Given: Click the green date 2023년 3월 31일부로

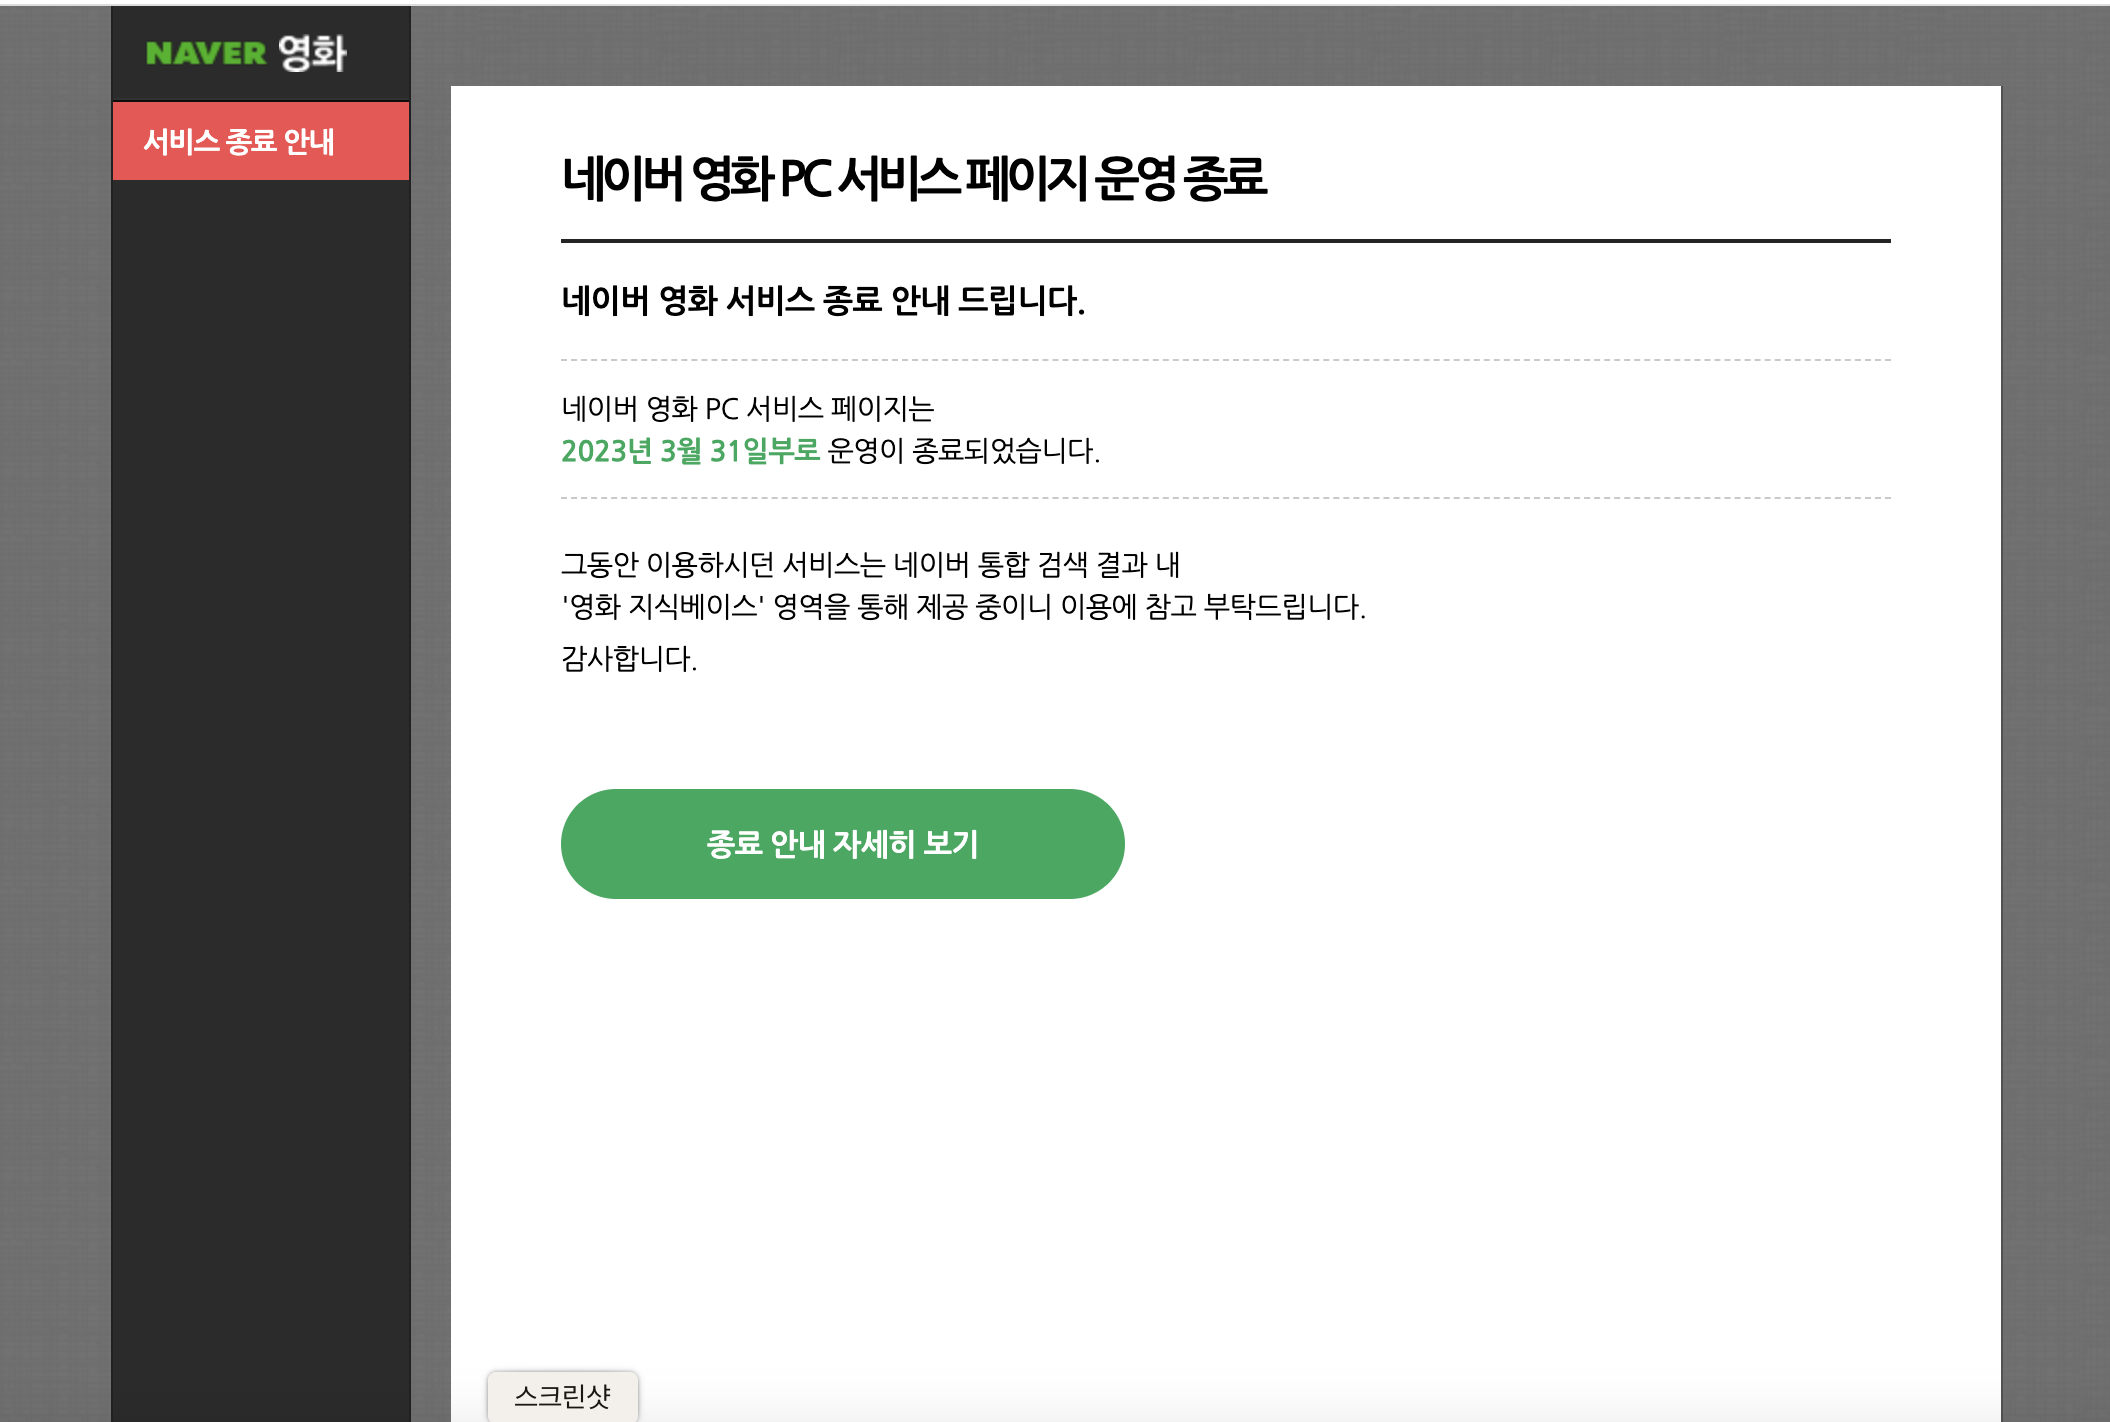Looking at the screenshot, I should coord(690,451).
